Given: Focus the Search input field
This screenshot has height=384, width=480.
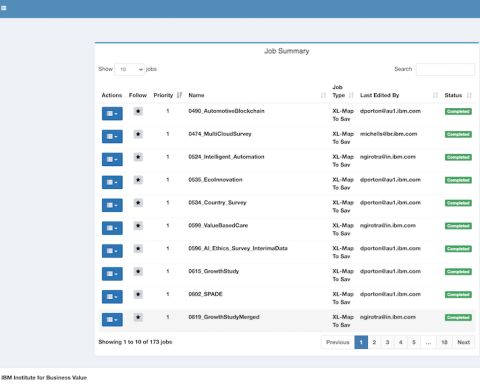Looking at the screenshot, I should pos(445,69).
